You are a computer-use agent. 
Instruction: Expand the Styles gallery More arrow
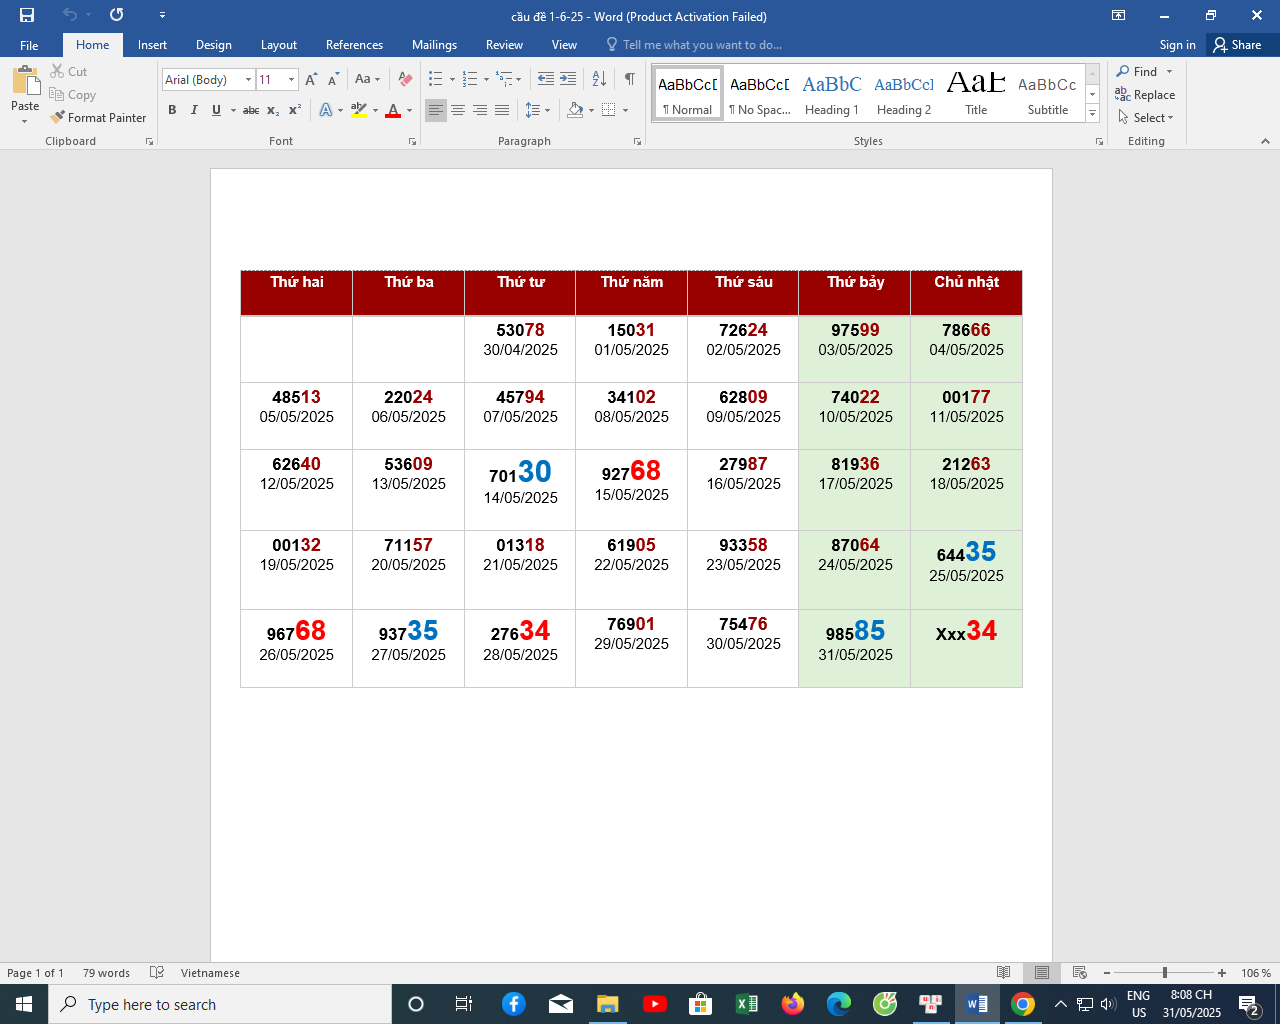tap(1093, 115)
